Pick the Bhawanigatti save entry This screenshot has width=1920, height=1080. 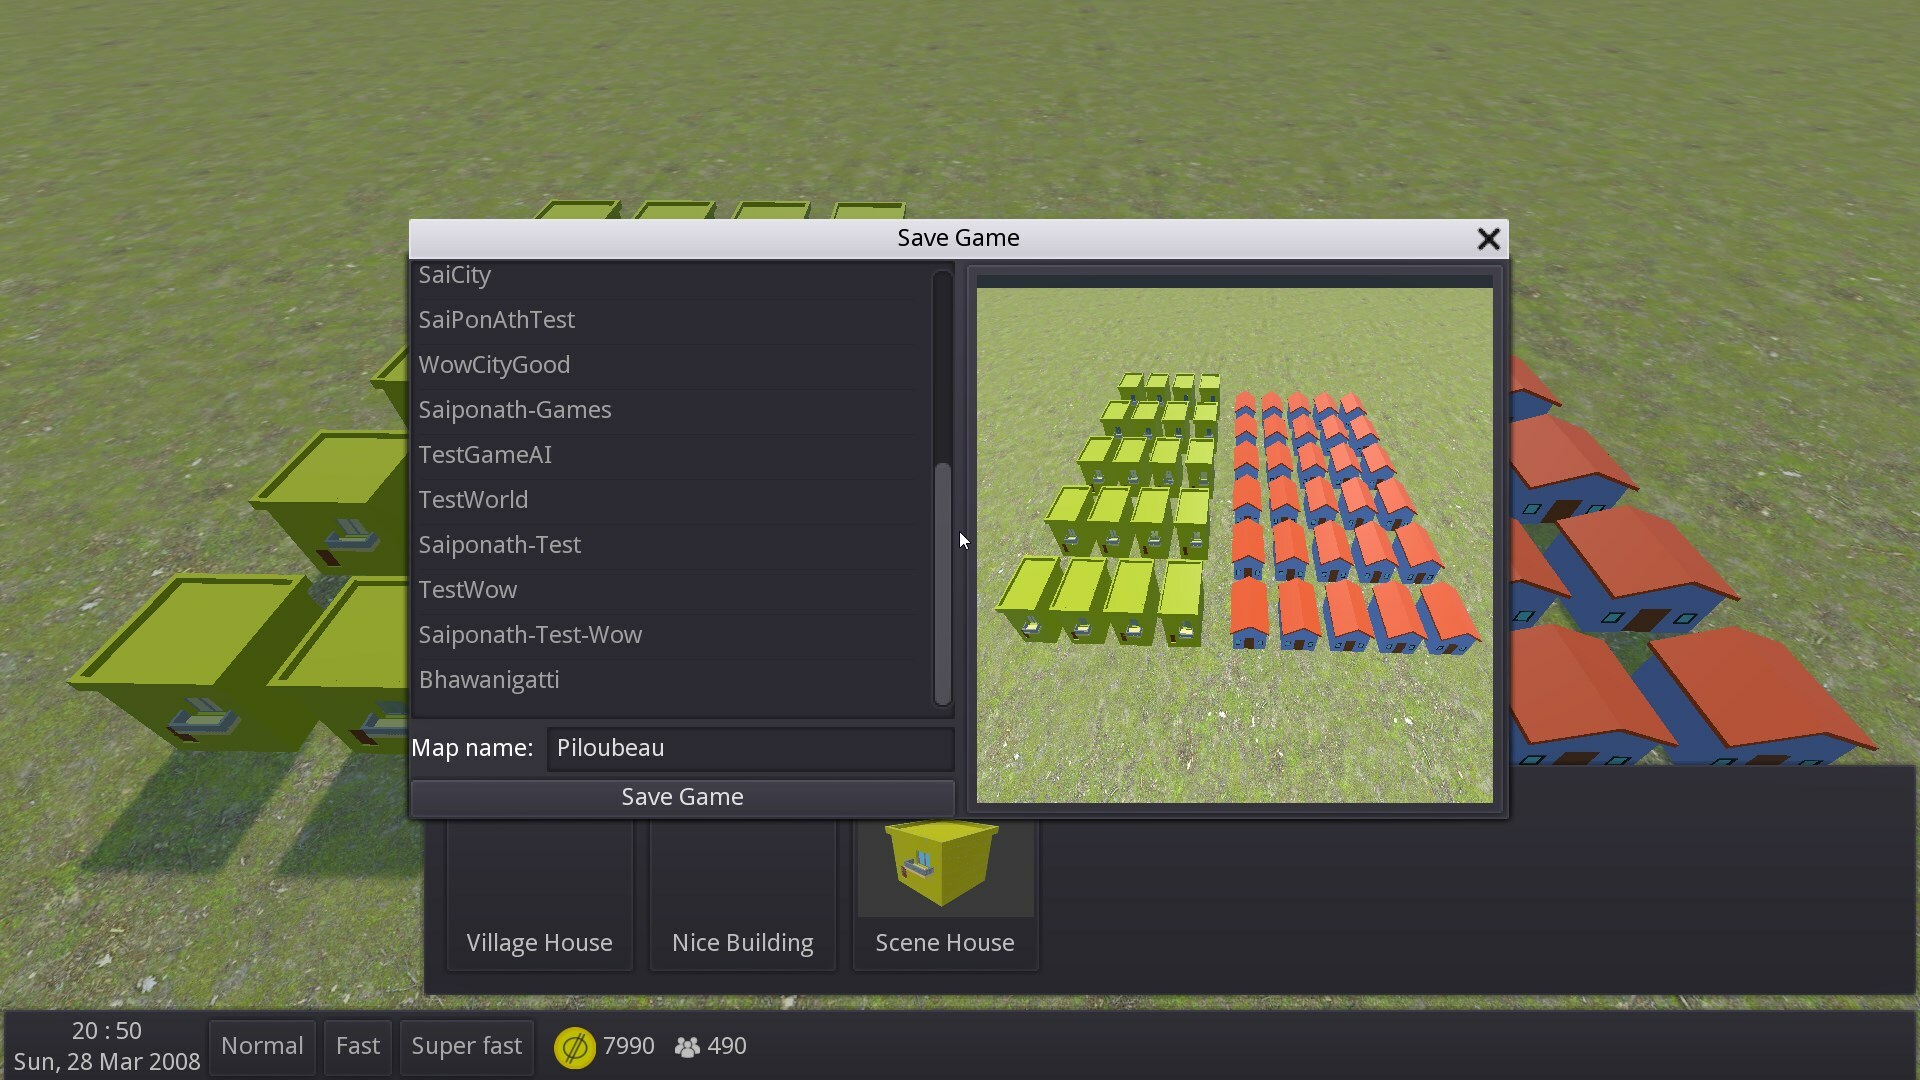(x=489, y=680)
